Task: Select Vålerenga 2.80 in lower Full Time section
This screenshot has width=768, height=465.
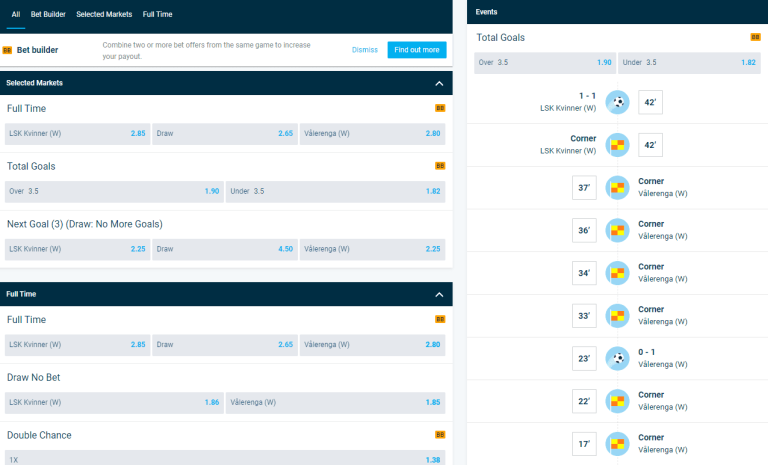Action: 372,345
